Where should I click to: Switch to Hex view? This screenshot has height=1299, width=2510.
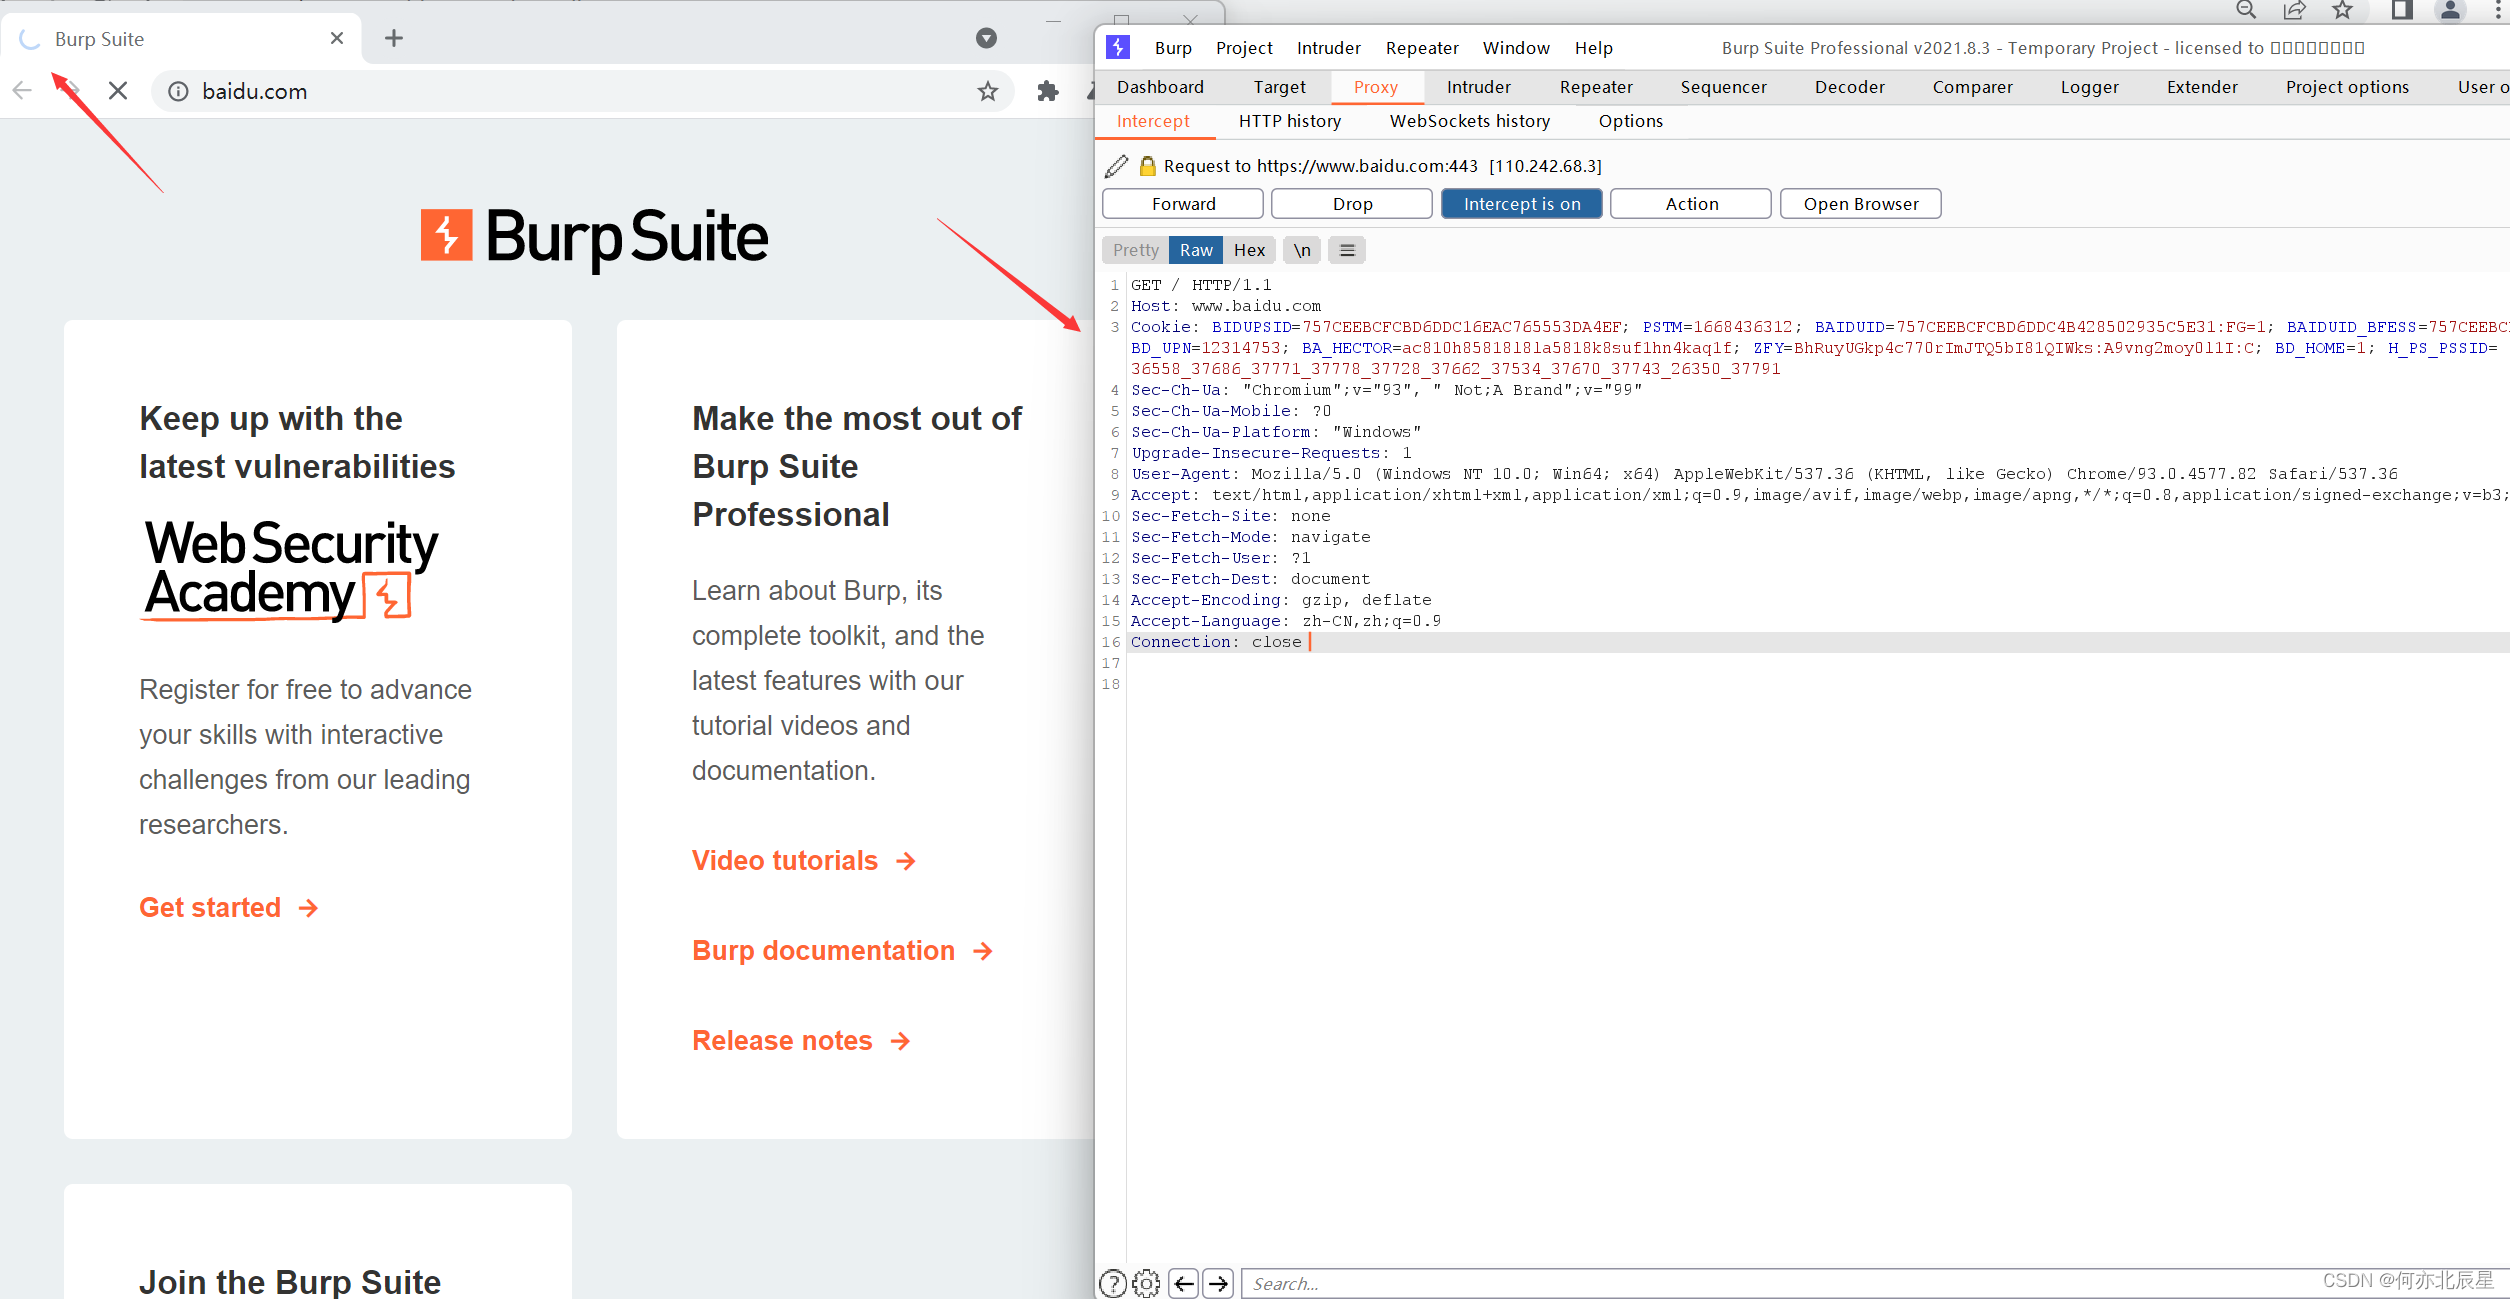pos(1249,250)
